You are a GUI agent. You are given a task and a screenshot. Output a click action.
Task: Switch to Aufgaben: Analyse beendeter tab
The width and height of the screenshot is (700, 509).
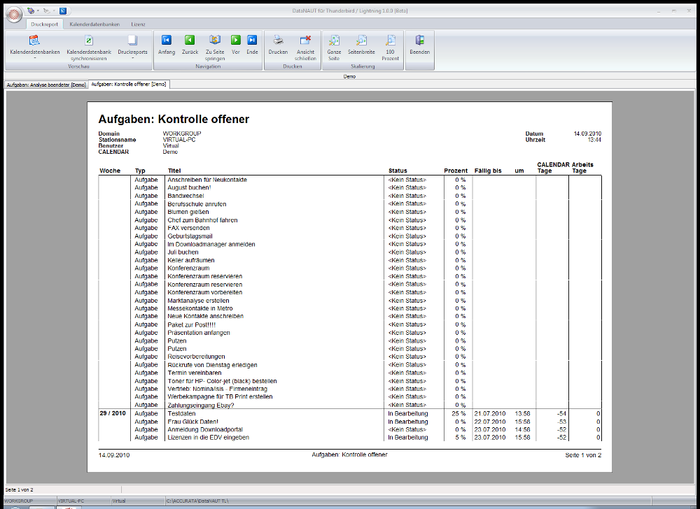click(46, 84)
